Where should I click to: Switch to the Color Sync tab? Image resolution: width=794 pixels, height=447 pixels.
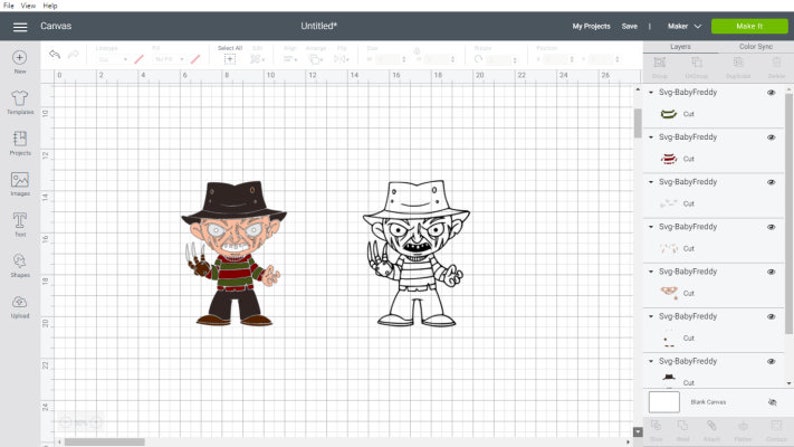[756, 47]
